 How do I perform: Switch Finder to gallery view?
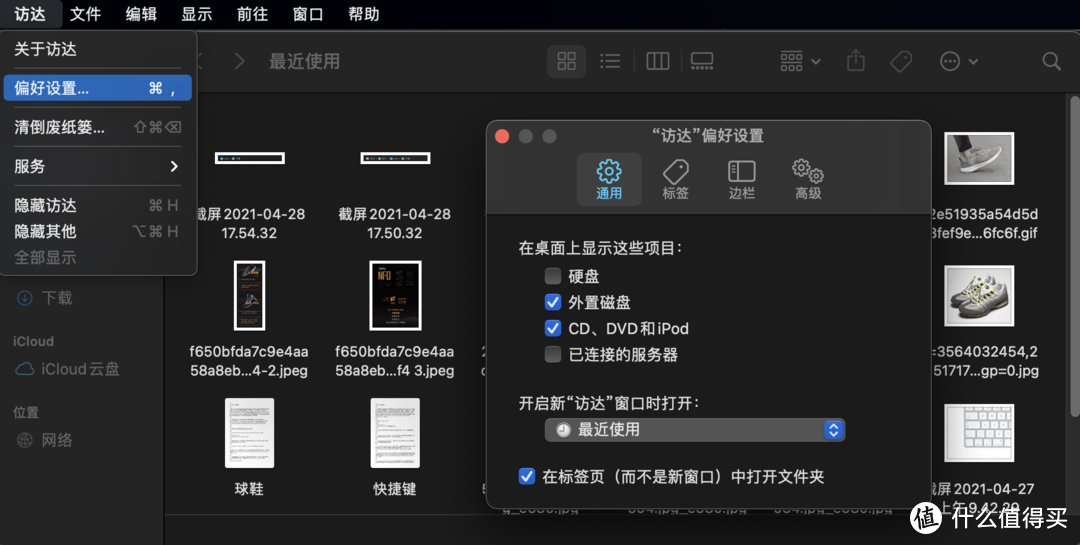click(x=702, y=61)
